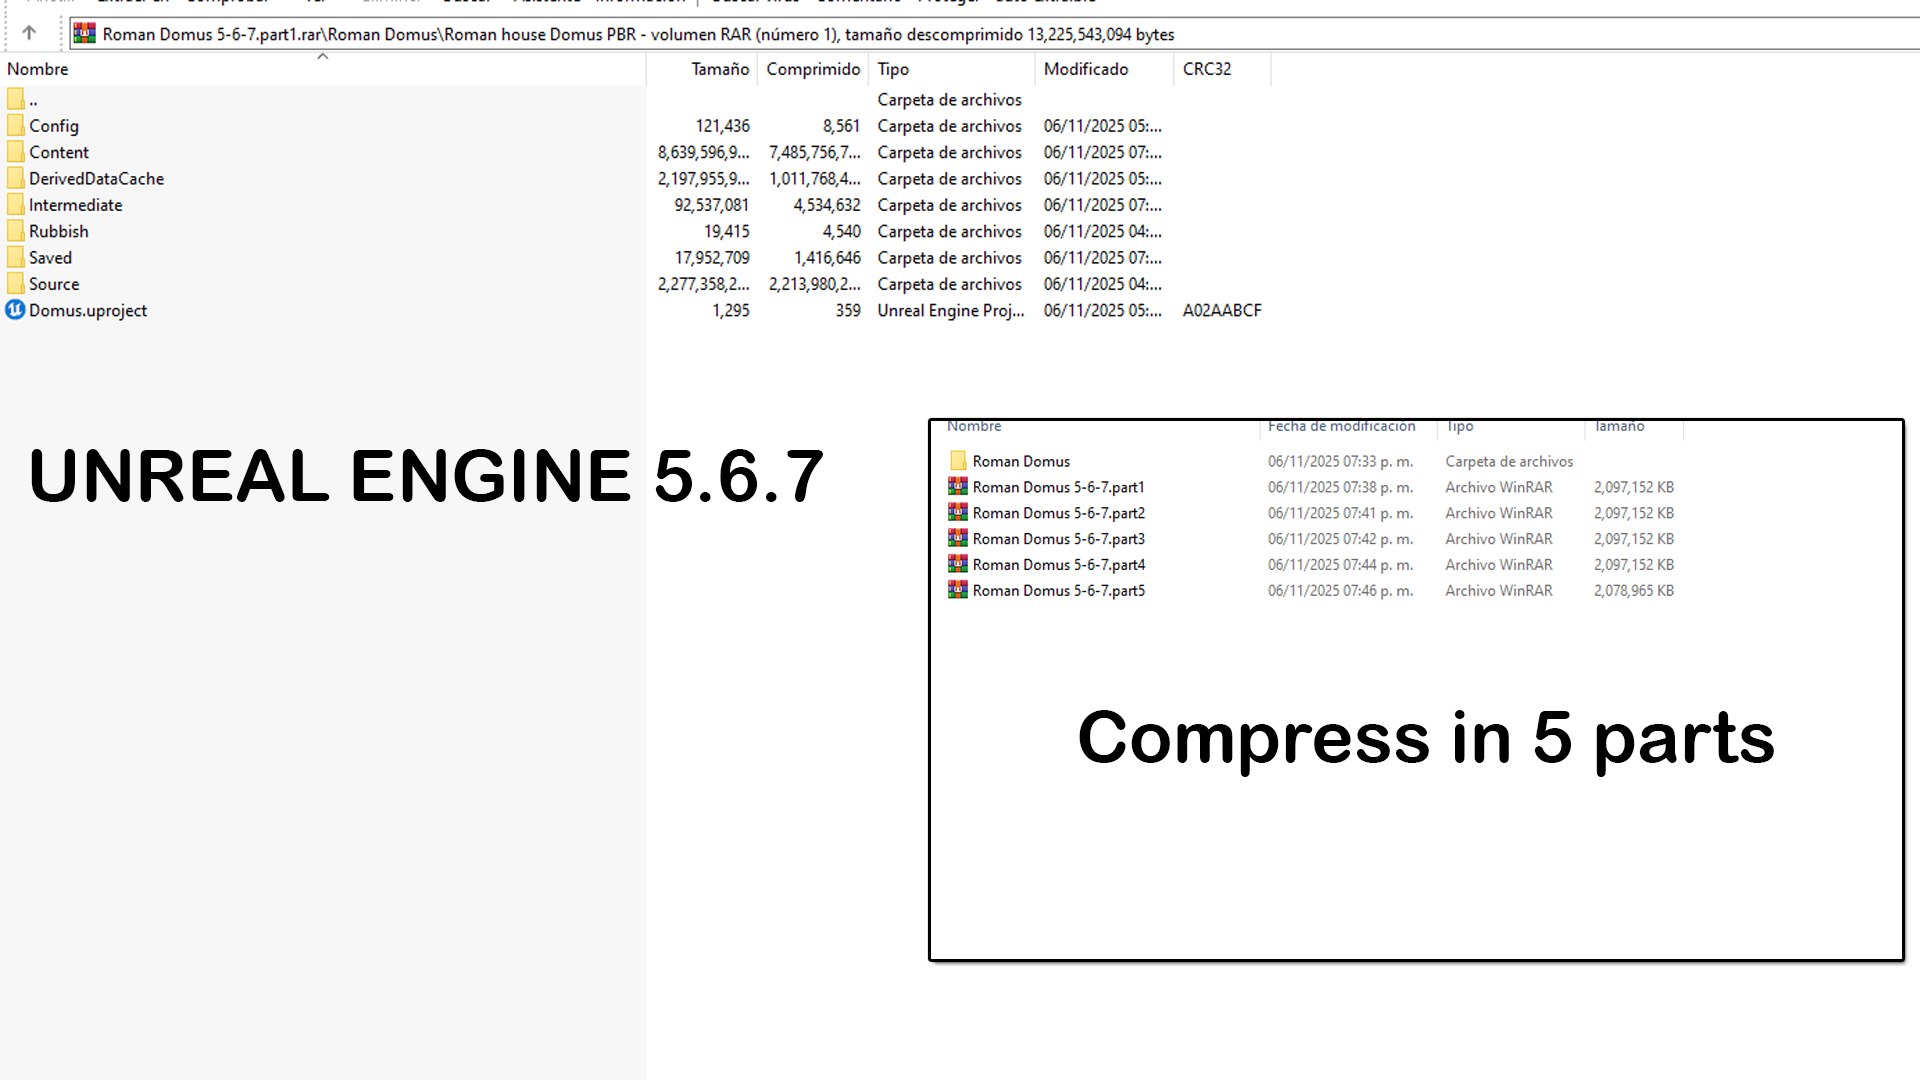This screenshot has width=1920, height=1080.
Task: Click the WinRAR archive icon in address bar
Action: [85, 34]
